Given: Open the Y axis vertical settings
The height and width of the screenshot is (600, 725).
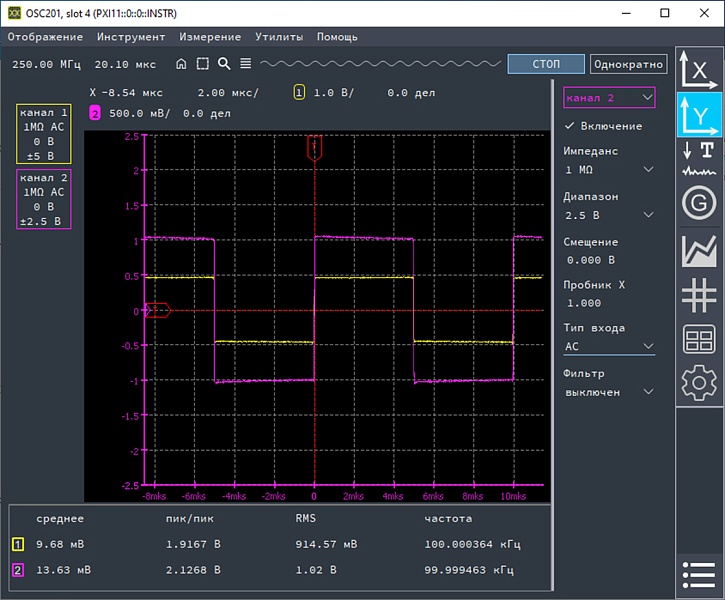Looking at the screenshot, I should (699, 115).
